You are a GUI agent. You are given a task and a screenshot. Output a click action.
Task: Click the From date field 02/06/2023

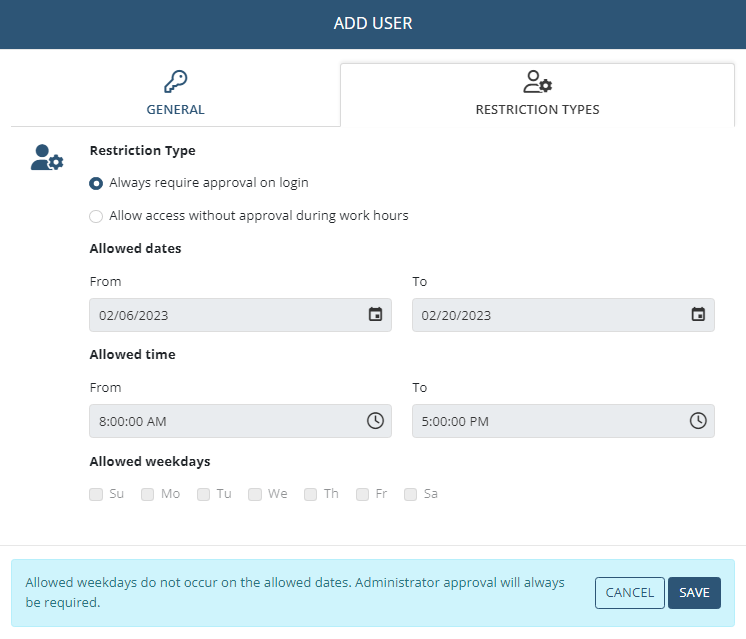[225, 315]
